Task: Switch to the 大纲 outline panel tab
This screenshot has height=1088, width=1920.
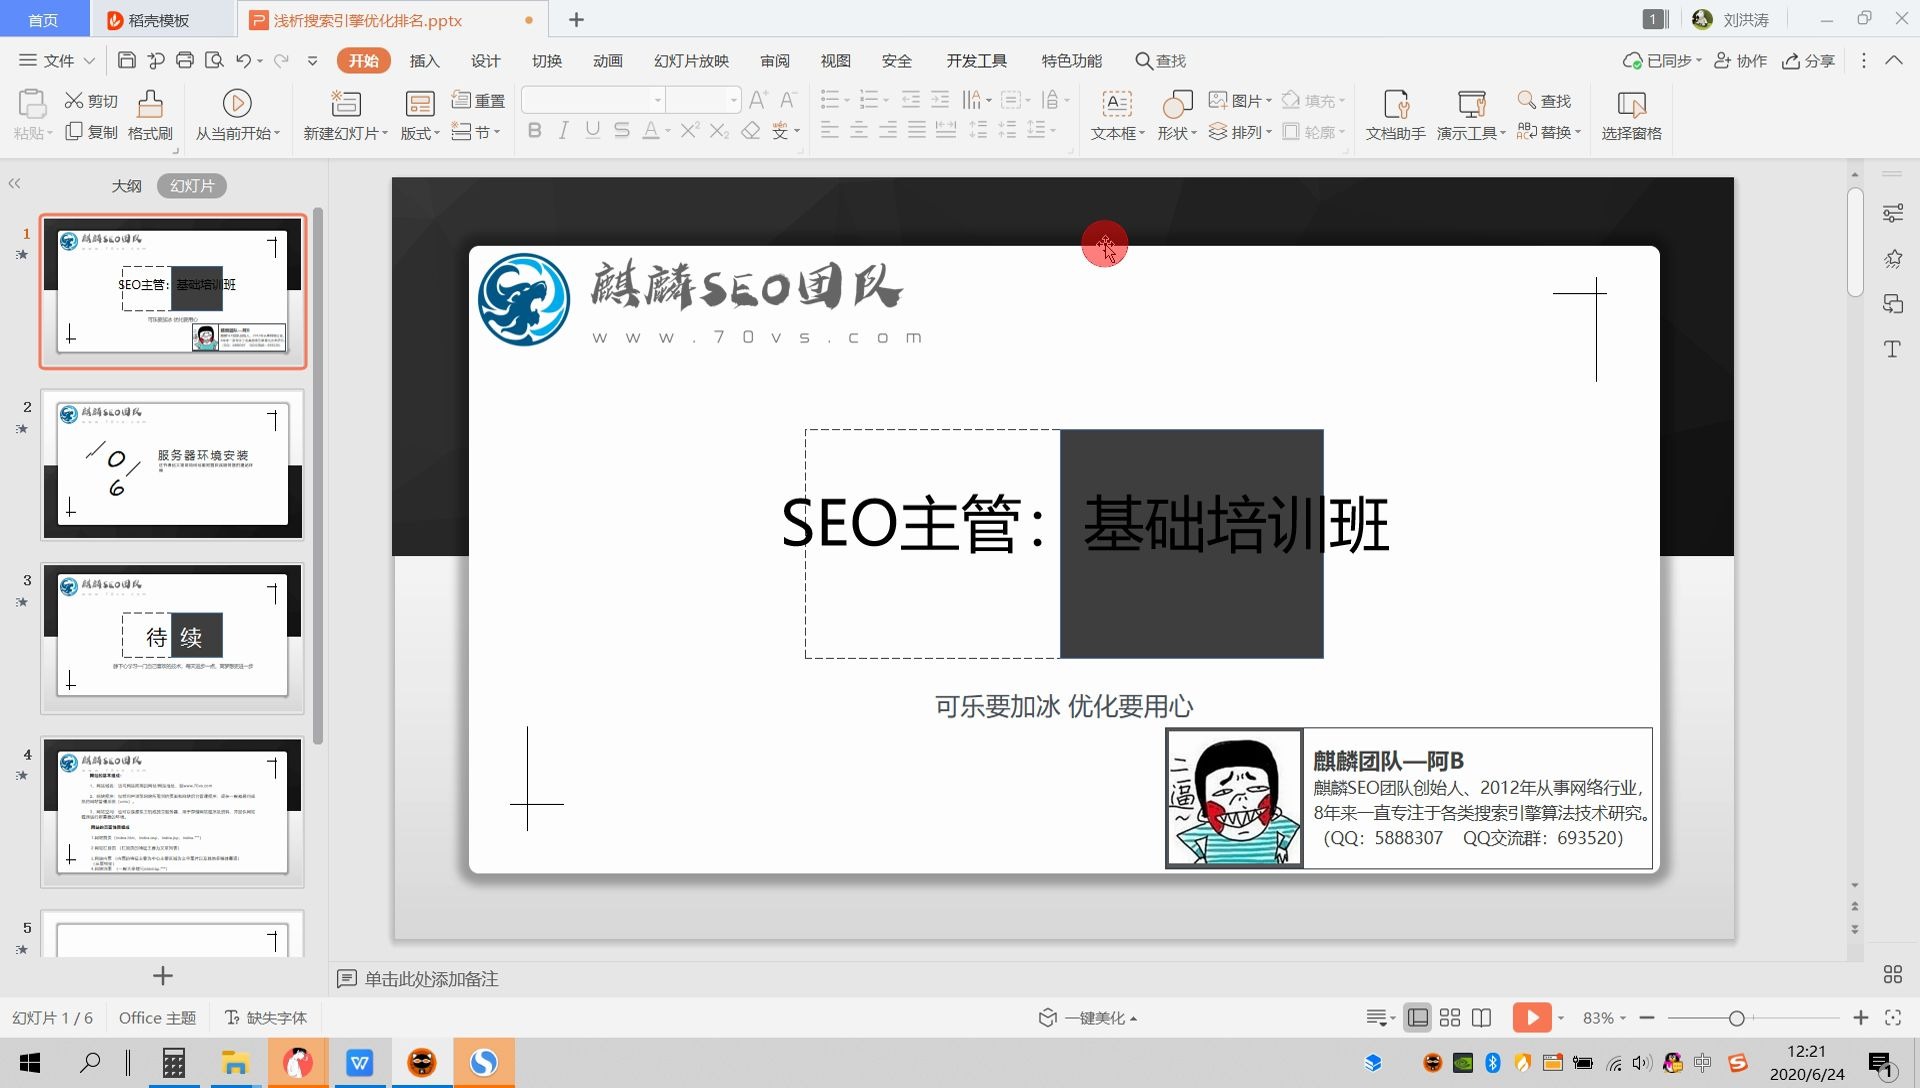Action: (x=126, y=185)
